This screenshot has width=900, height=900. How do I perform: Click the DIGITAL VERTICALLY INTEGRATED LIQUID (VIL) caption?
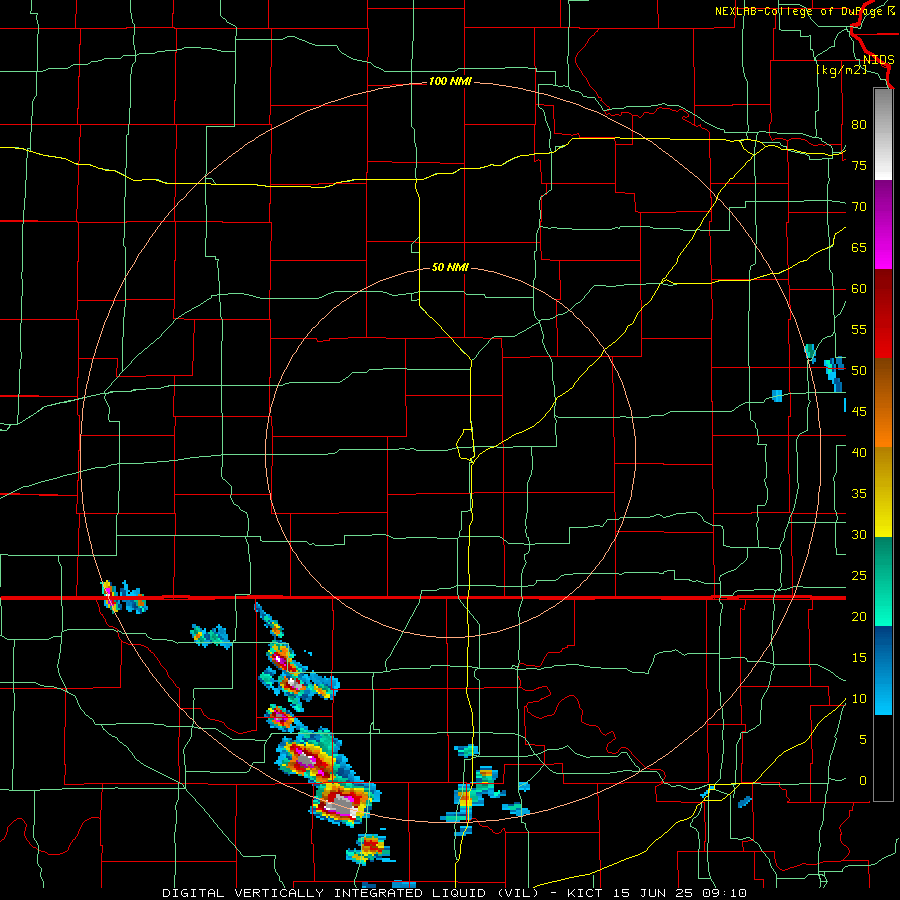click(x=351, y=893)
